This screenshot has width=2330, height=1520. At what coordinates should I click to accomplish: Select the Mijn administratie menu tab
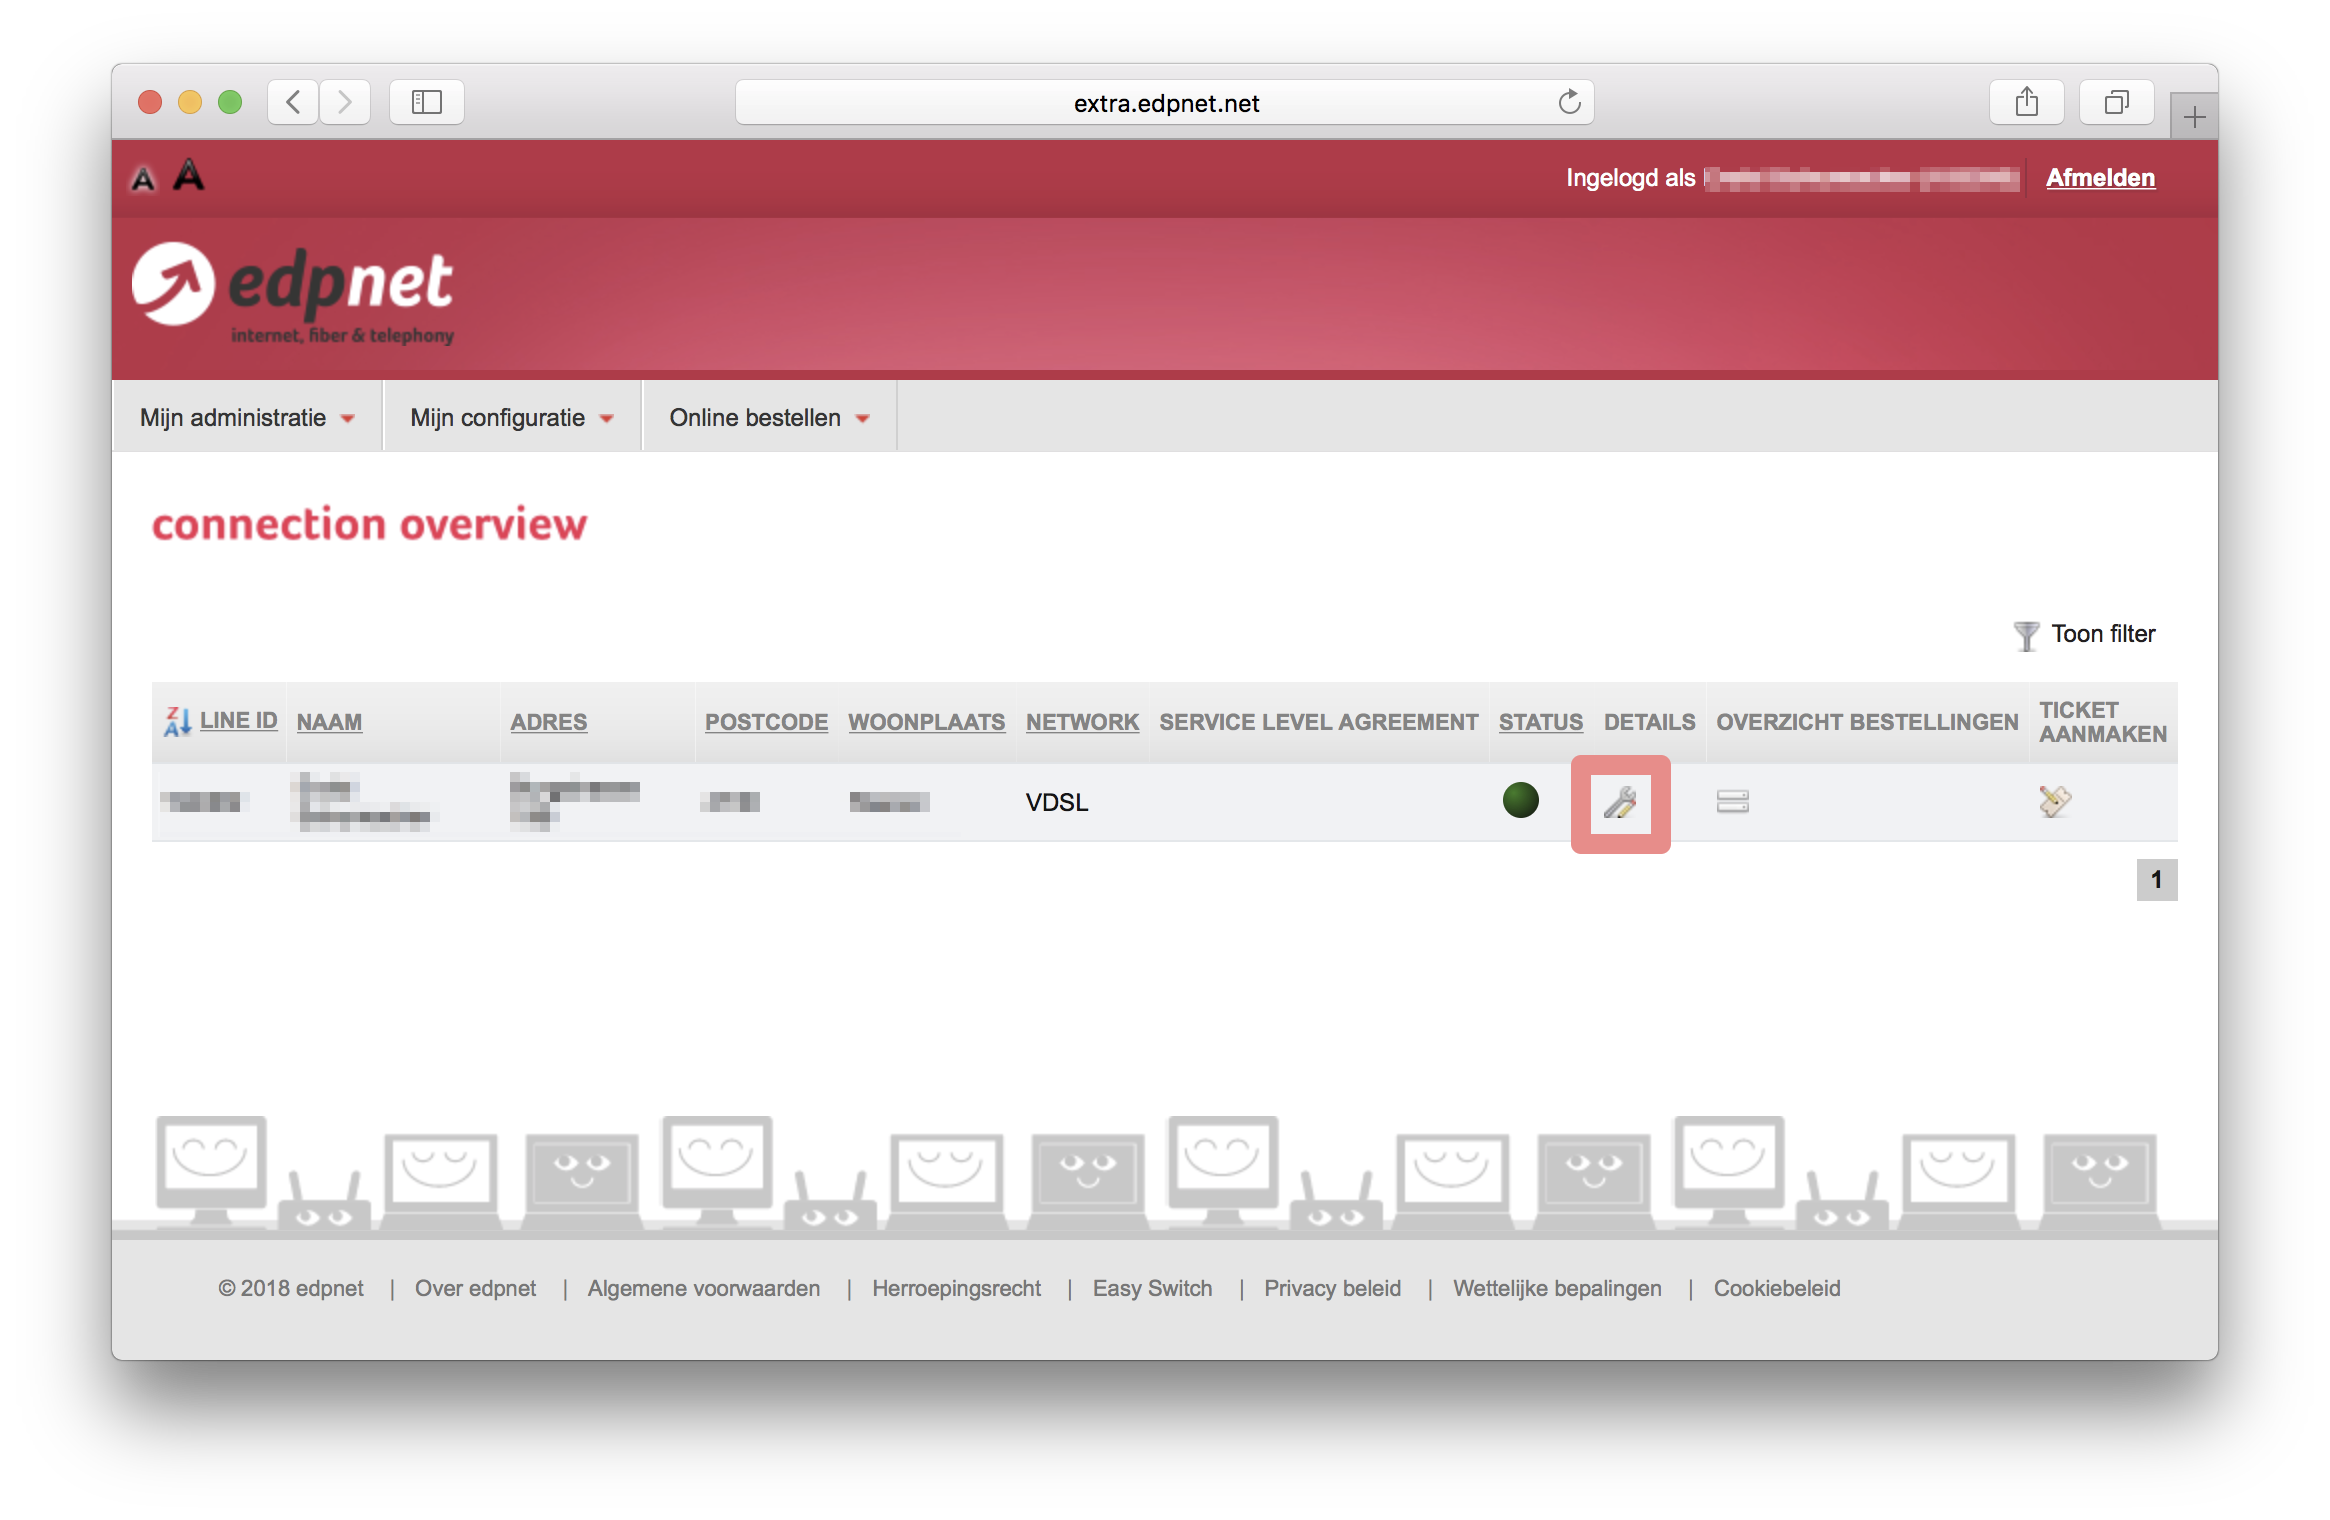245,419
